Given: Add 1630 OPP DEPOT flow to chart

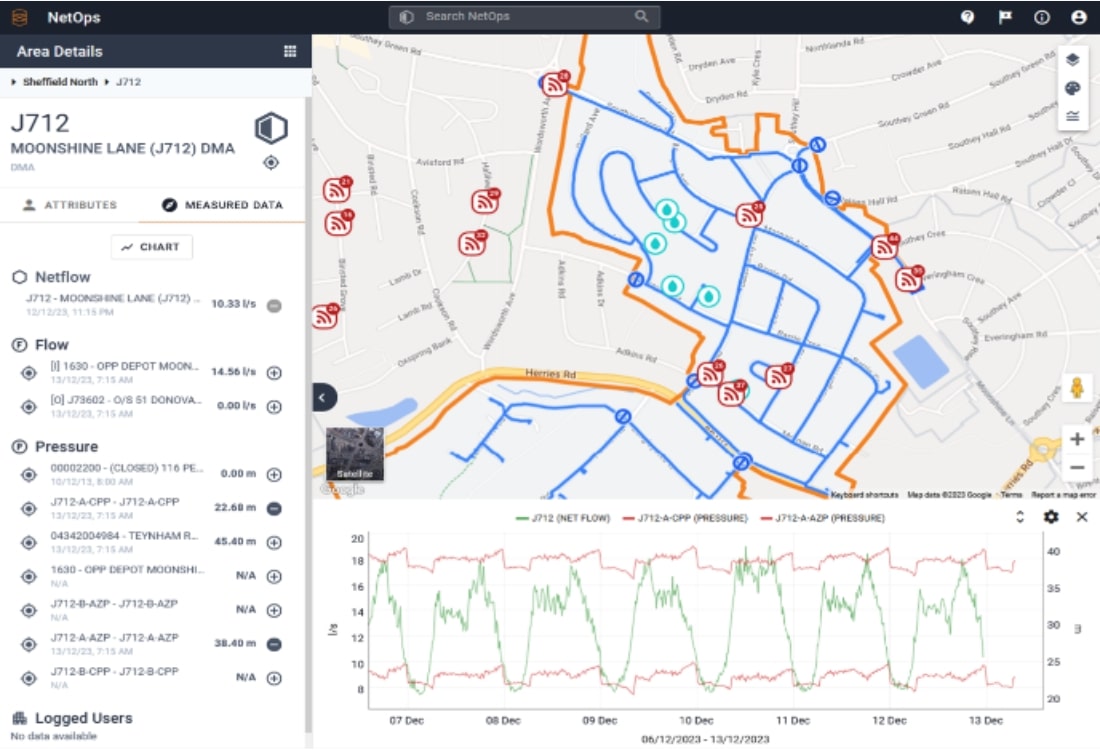Looking at the screenshot, I should coord(274,373).
